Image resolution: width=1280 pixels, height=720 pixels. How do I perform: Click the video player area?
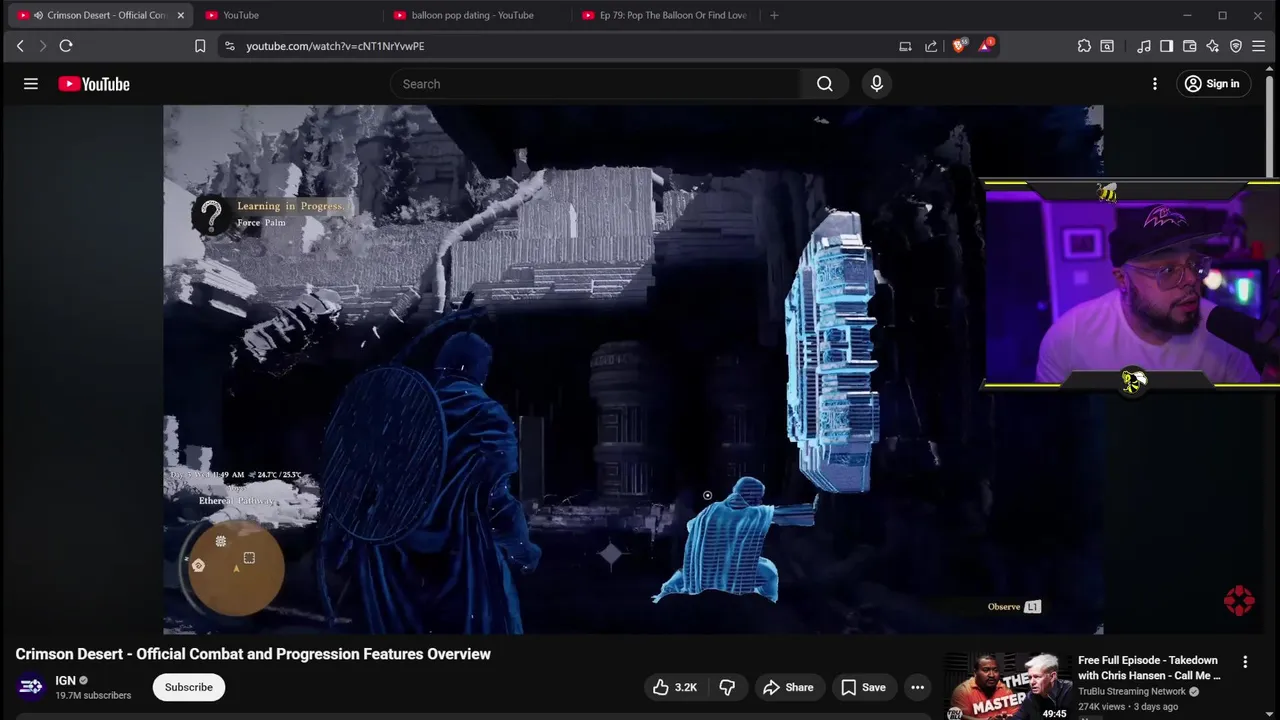pyautogui.click(x=633, y=369)
